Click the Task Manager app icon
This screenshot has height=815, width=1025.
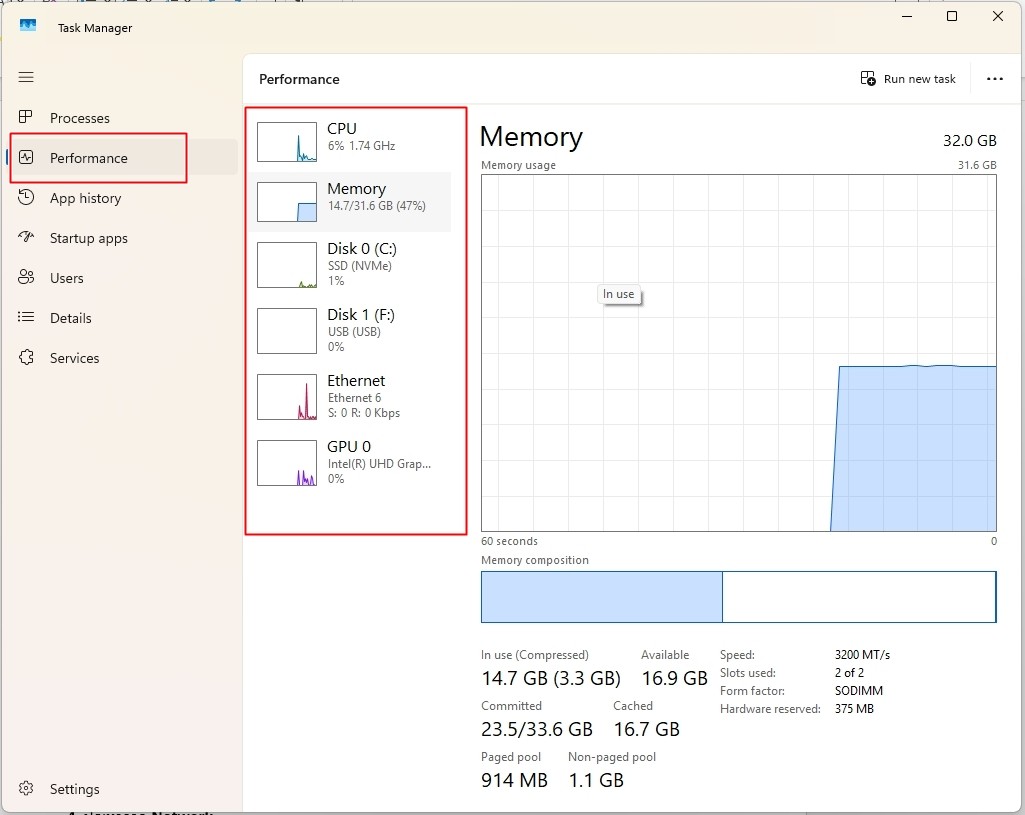pos(28,26)
